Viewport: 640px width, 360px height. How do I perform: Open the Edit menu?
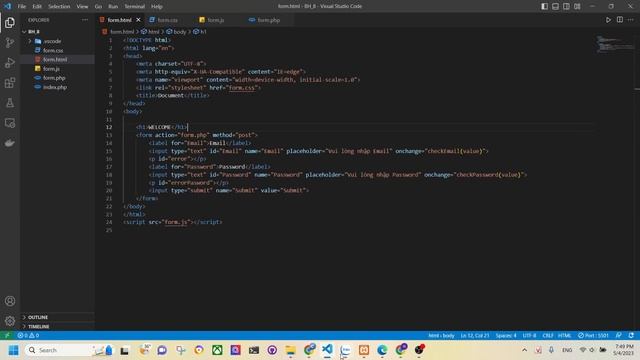point(37,6)
